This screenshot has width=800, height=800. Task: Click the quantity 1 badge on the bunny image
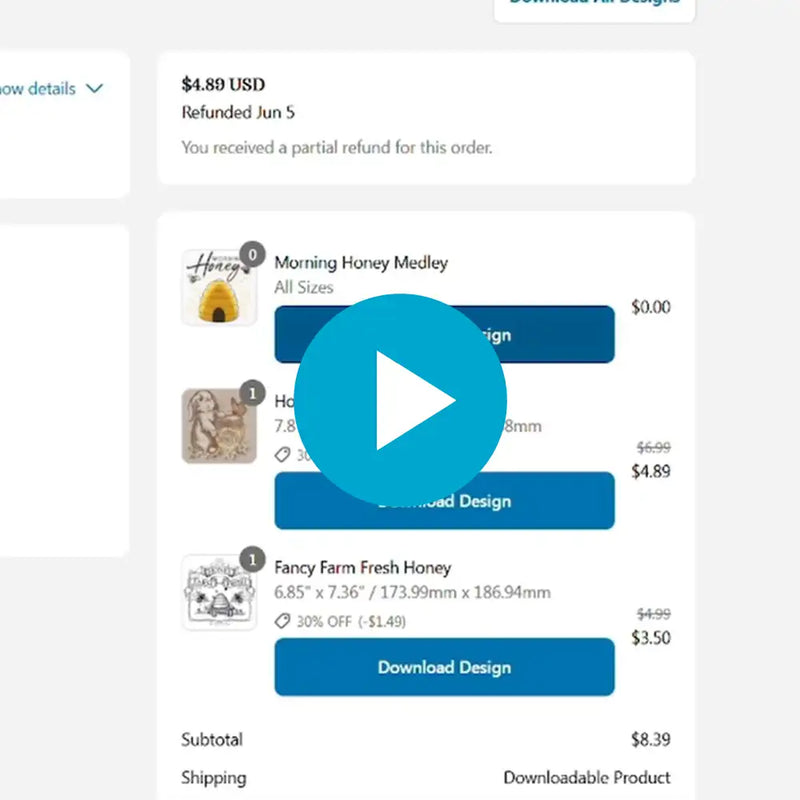pos(252,393)
